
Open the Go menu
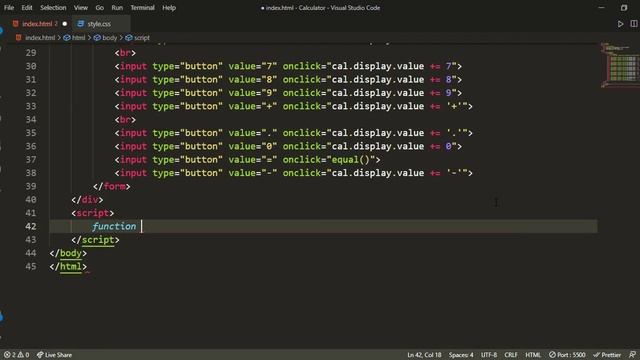pos(99,8)
